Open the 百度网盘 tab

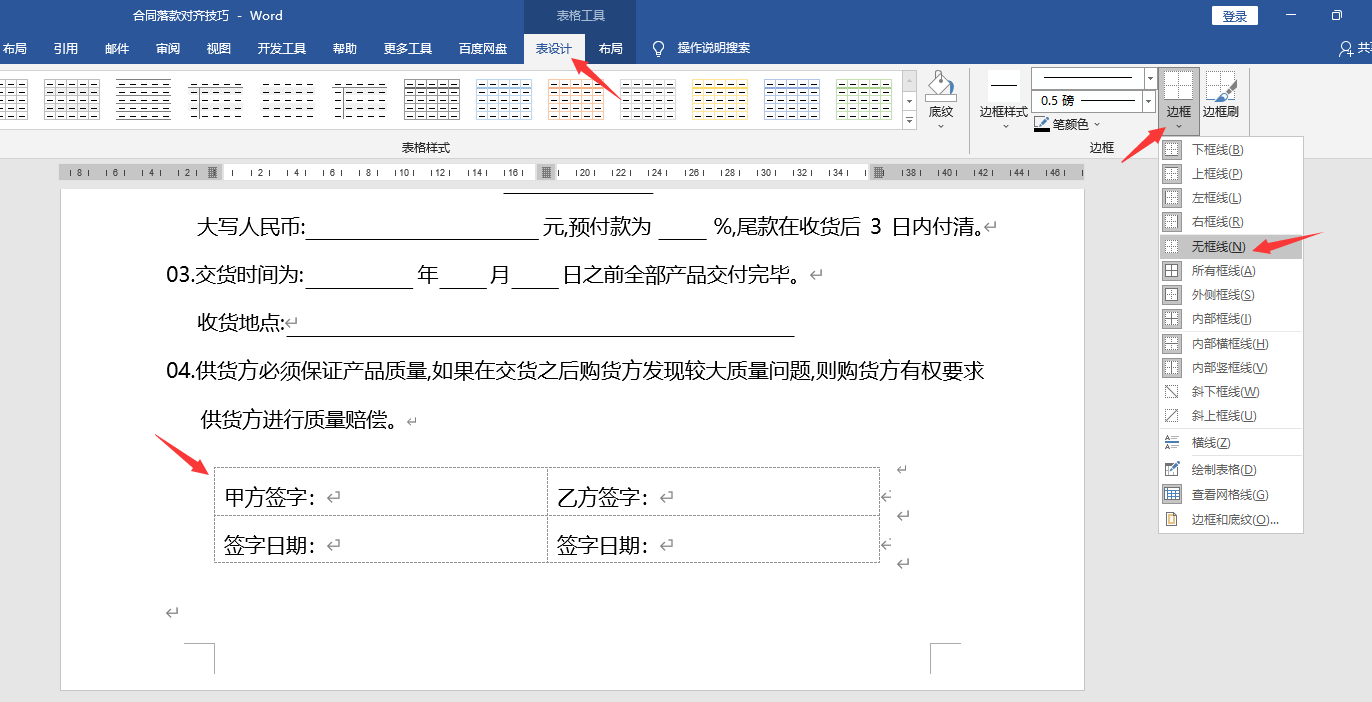point(483,48)
